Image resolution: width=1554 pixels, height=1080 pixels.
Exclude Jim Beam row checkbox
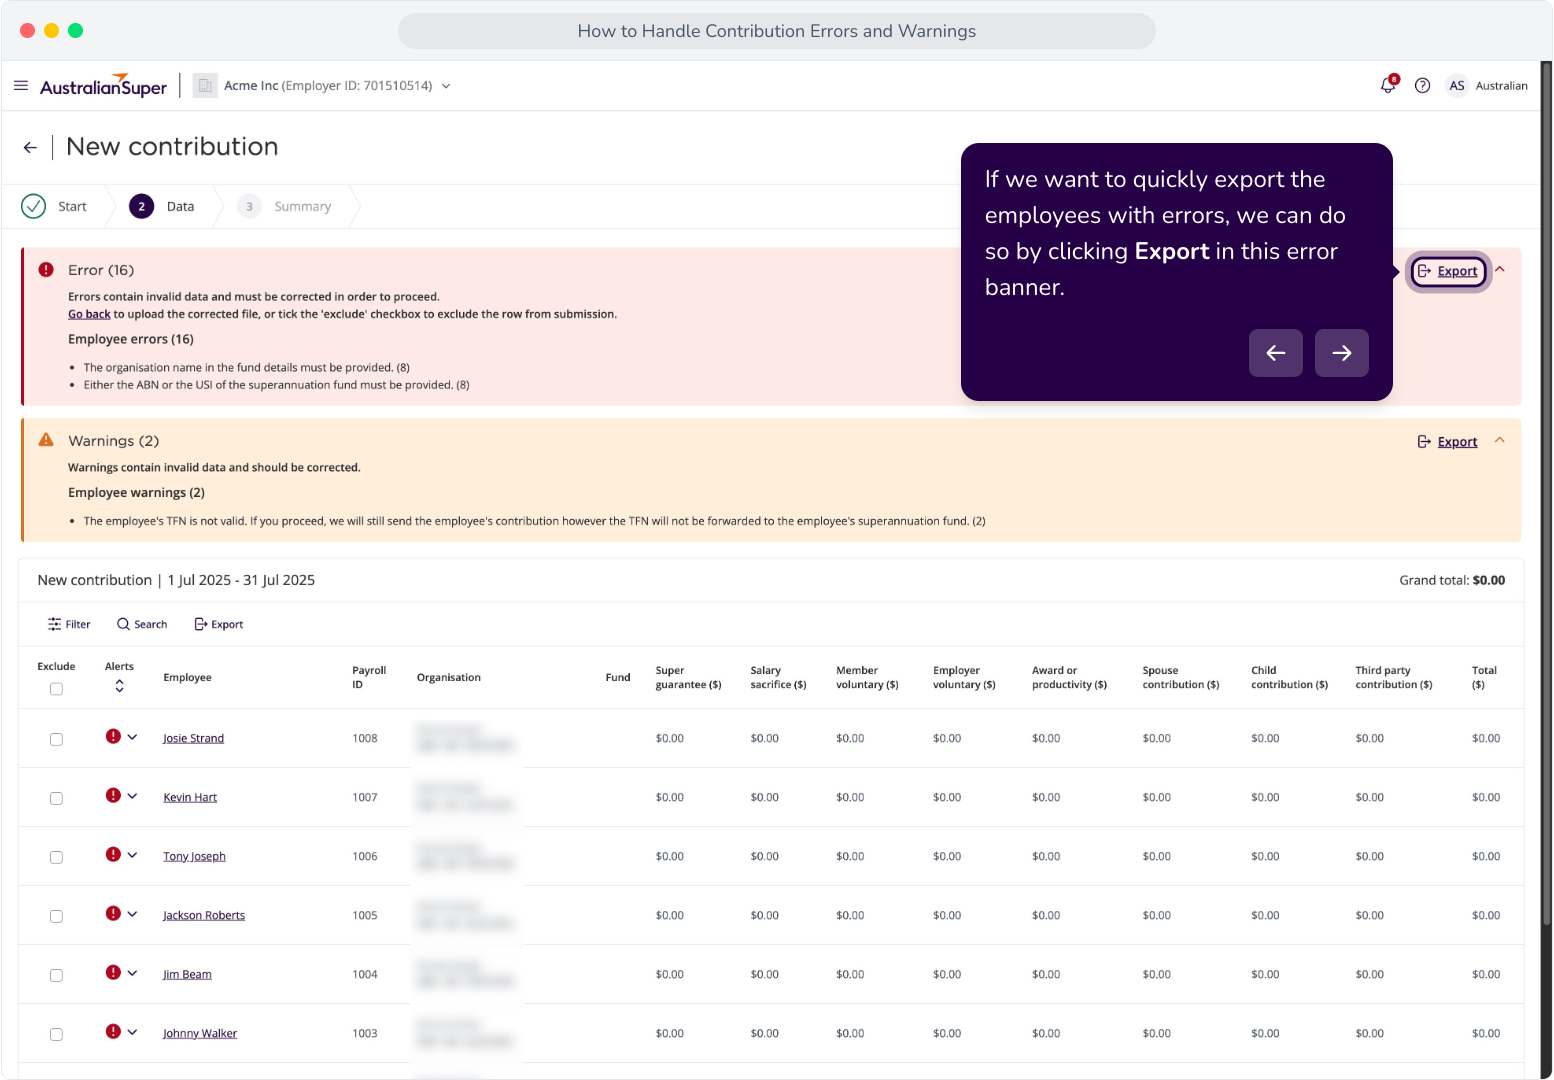pos(56,975)
